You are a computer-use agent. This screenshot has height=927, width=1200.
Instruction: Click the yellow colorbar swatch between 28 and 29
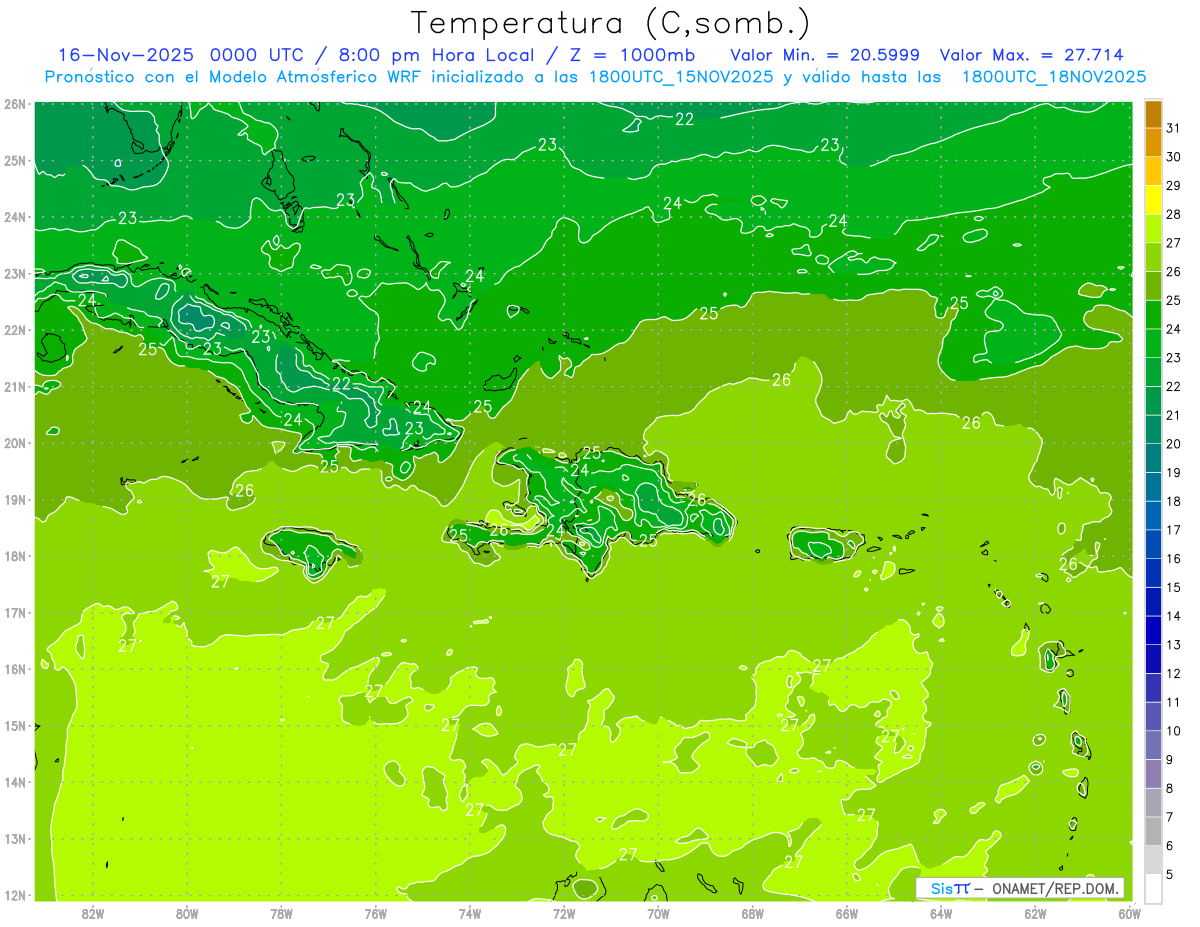click(1153, 200)
